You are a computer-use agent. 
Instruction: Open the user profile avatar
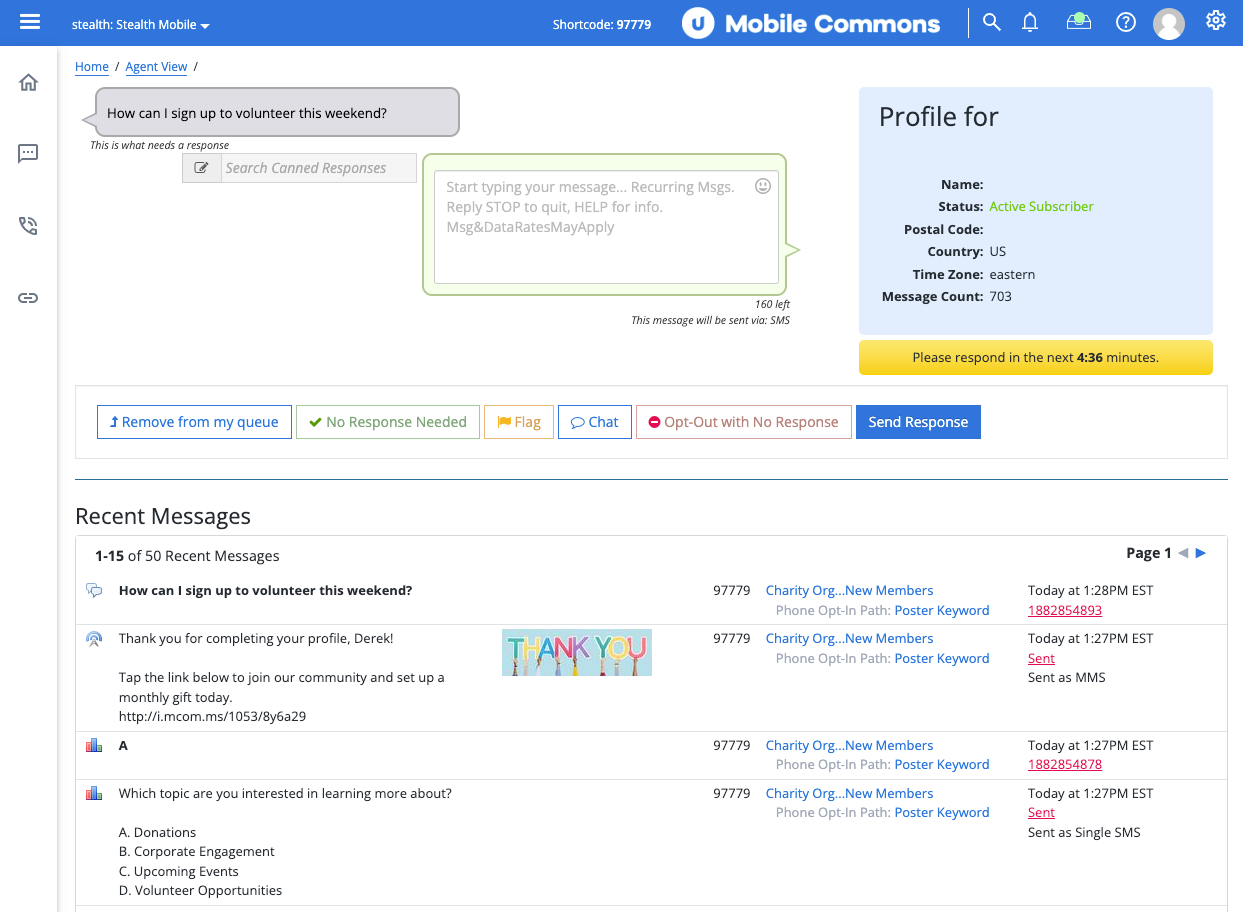click(1168, 23)
